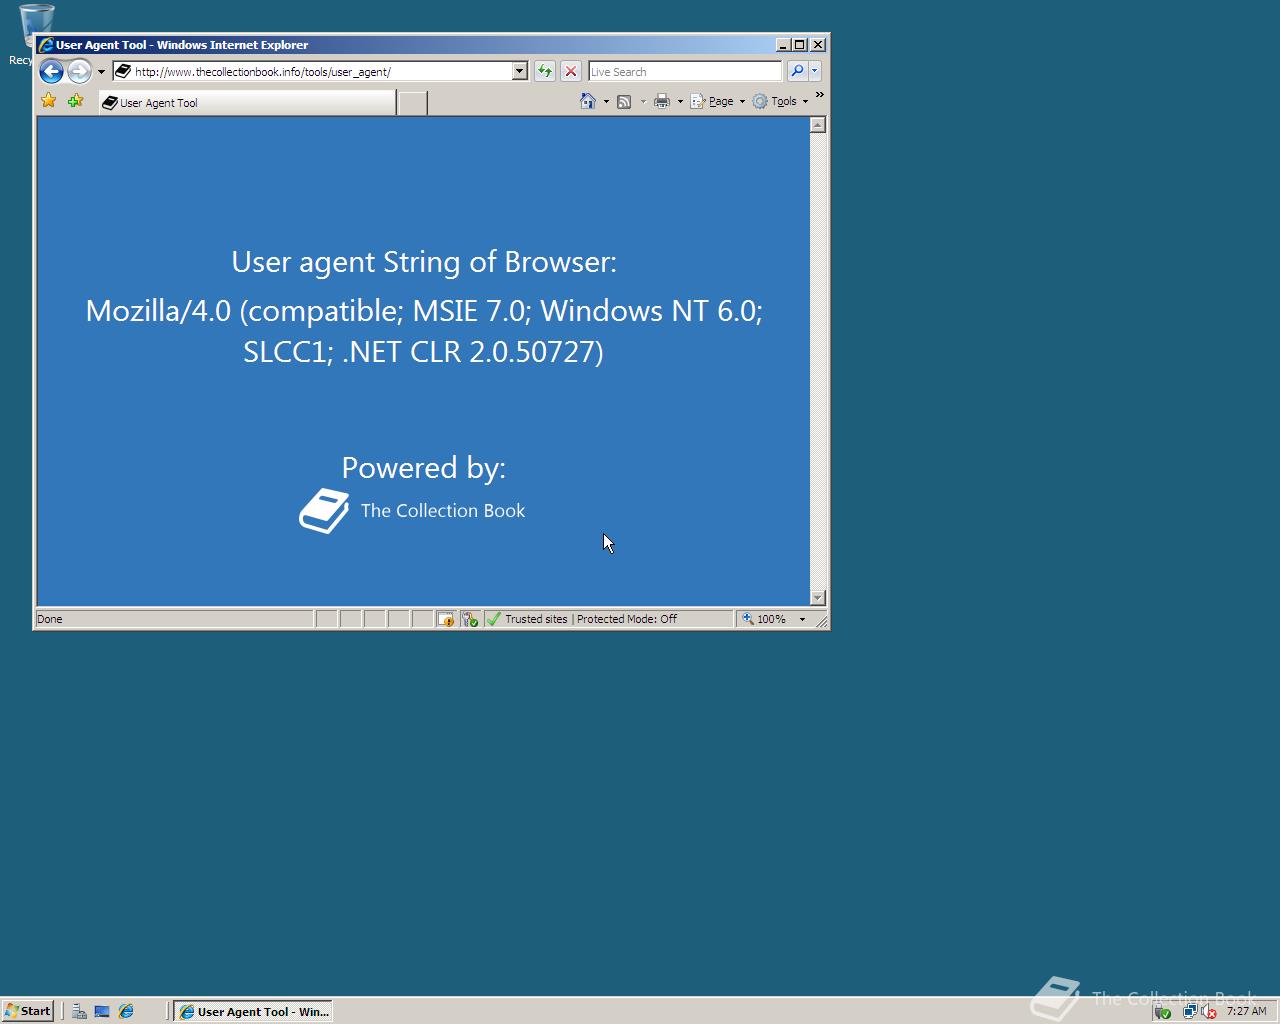Expand the Print options dropdown arrow

[x=680, y=101]
